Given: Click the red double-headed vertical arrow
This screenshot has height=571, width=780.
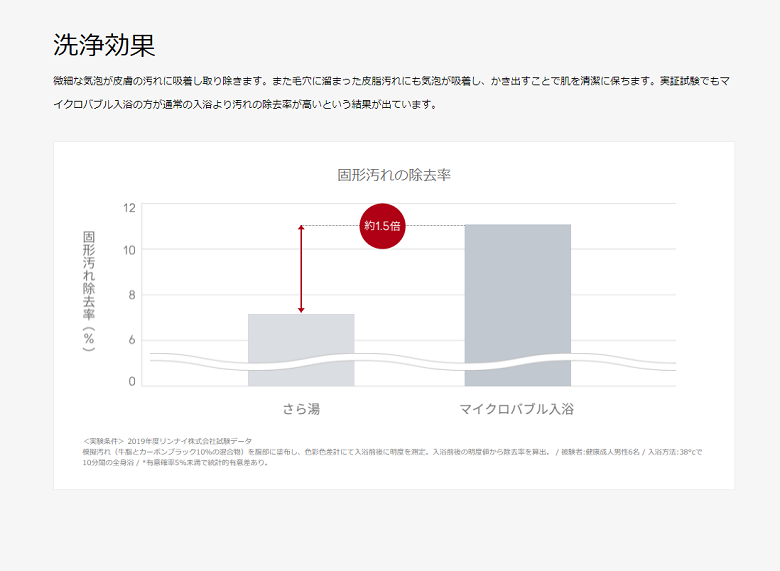Looking at the screenshot, I should click(x=301, y=269).
